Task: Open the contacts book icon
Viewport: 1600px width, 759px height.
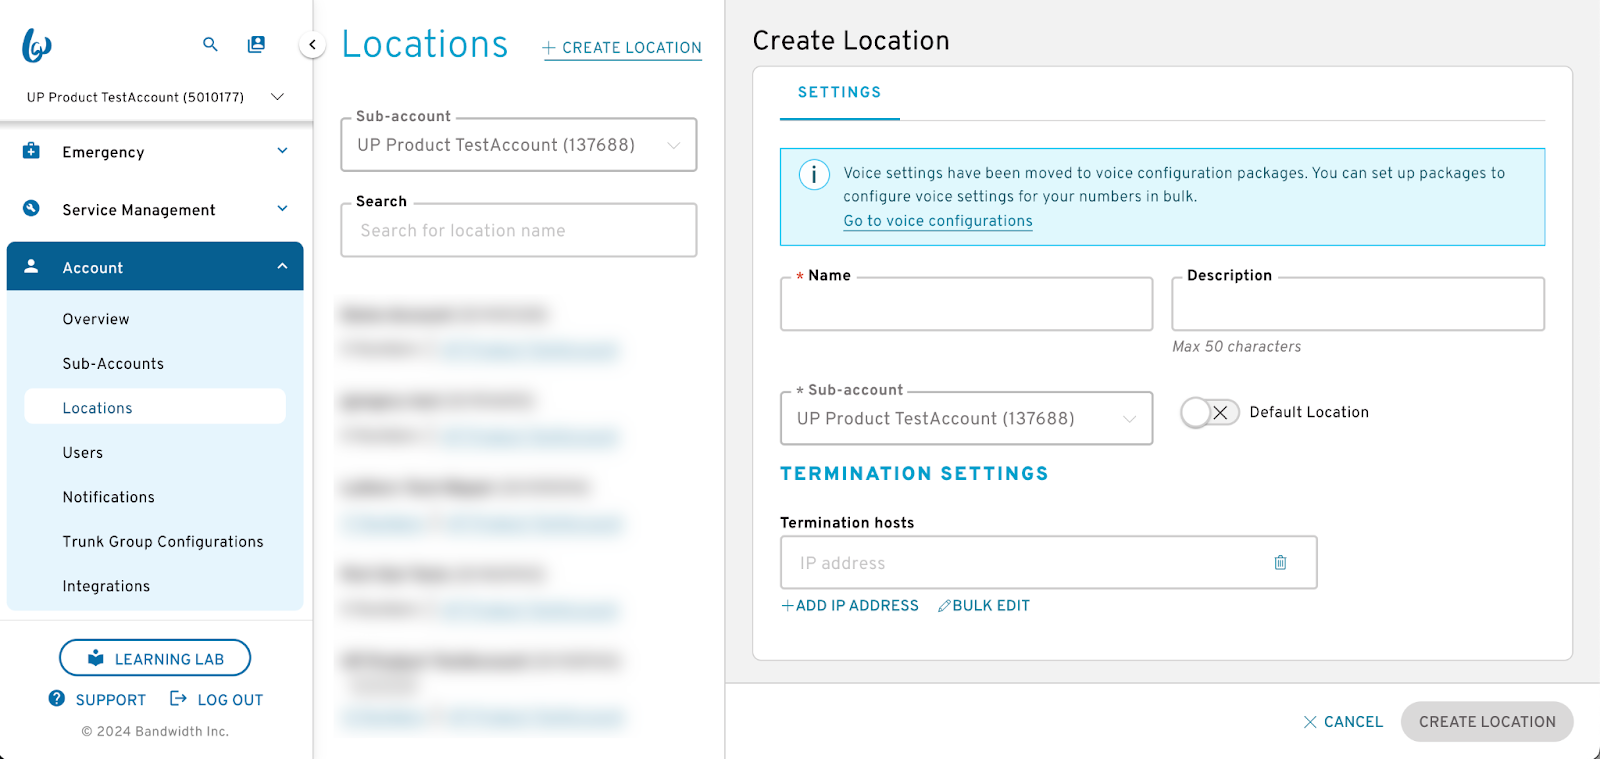Action: pyautogui.click(x=256, y=44)
